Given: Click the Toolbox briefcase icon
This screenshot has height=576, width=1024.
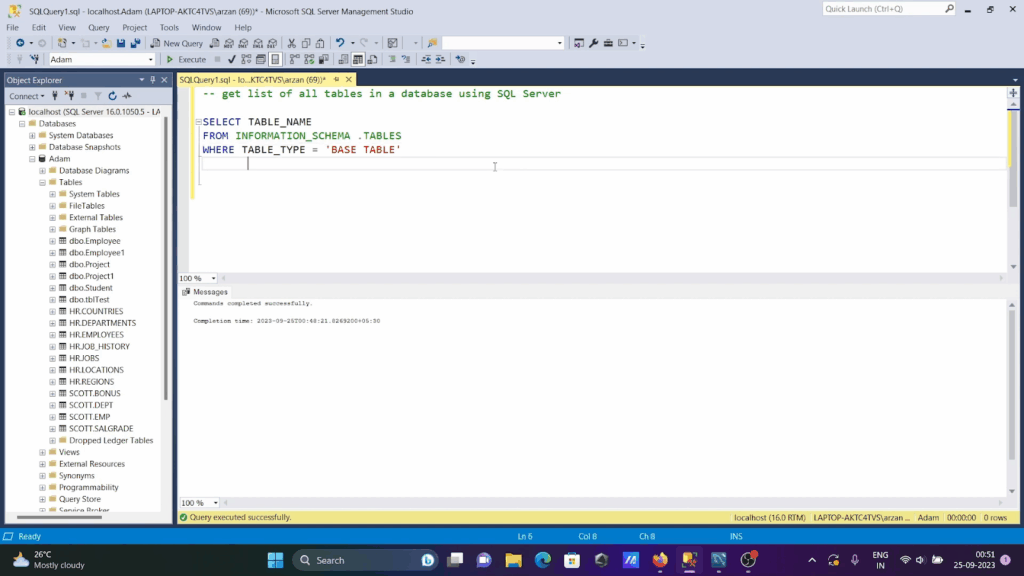Looking at the screenshot, I should pyautogui.click(x=608, y=43).
